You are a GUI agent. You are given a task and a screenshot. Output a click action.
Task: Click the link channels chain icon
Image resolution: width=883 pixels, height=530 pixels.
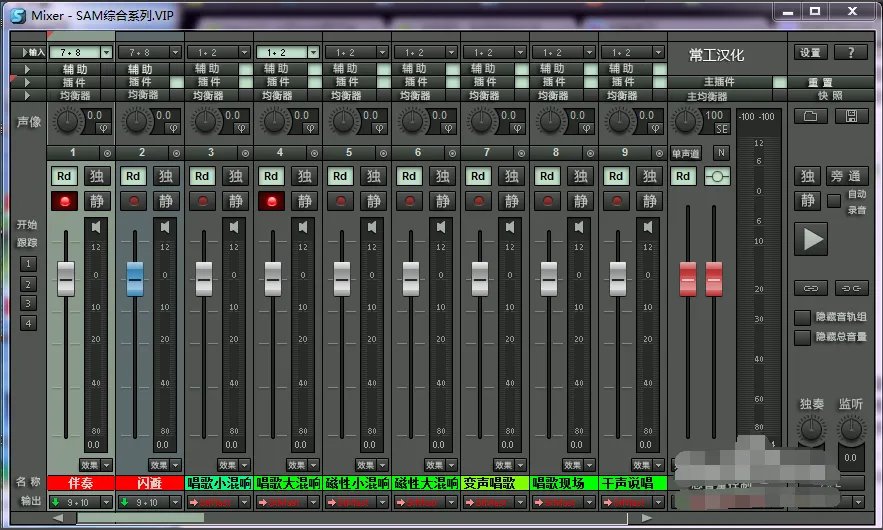pos(810,288)
